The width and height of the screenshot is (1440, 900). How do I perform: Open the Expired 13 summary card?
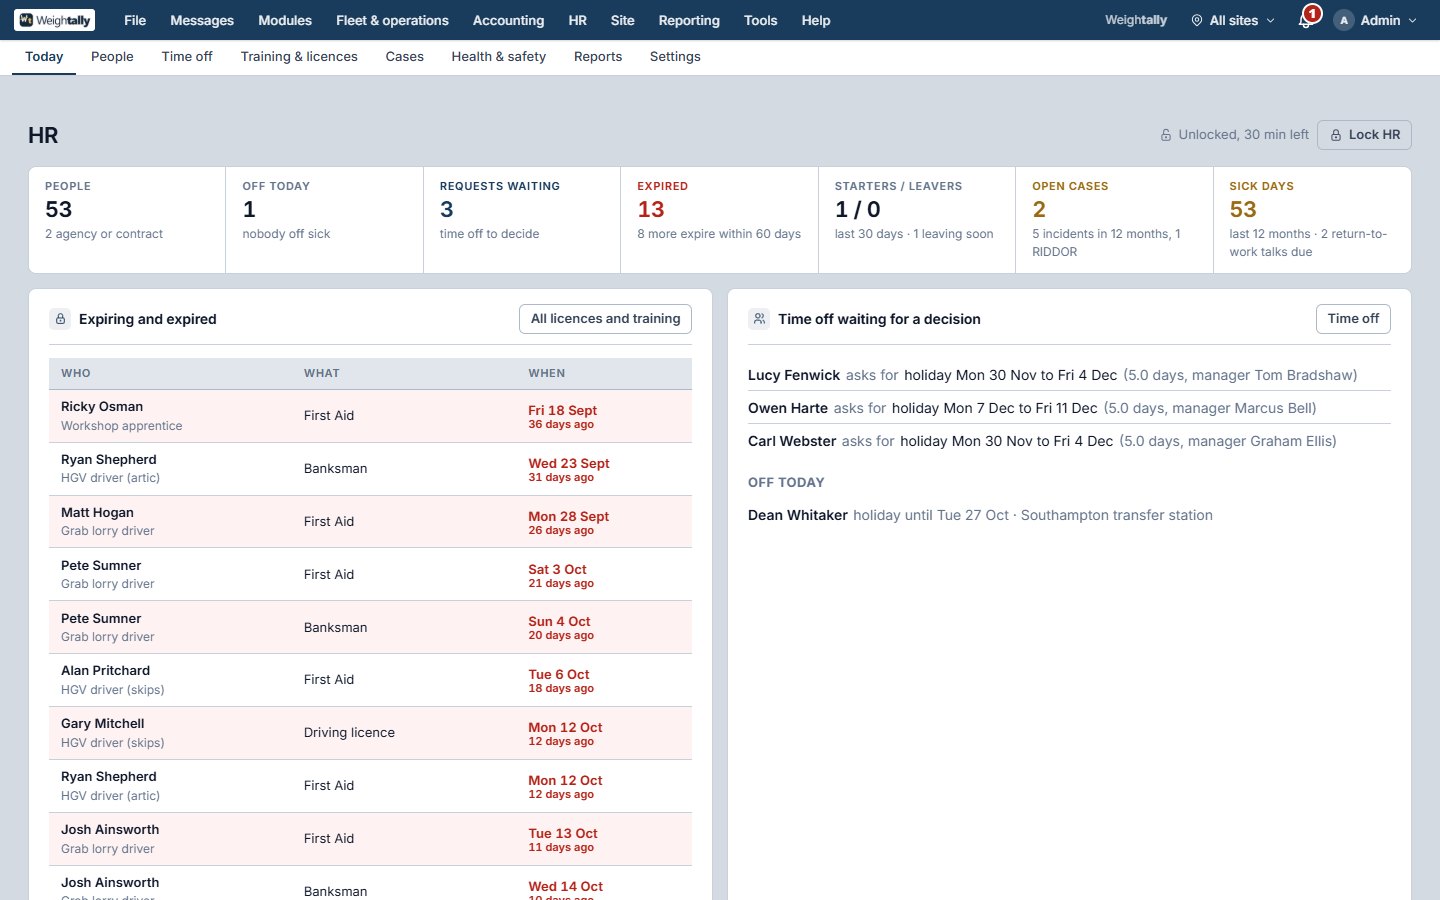pyautogui.click(x=720, y=220)
